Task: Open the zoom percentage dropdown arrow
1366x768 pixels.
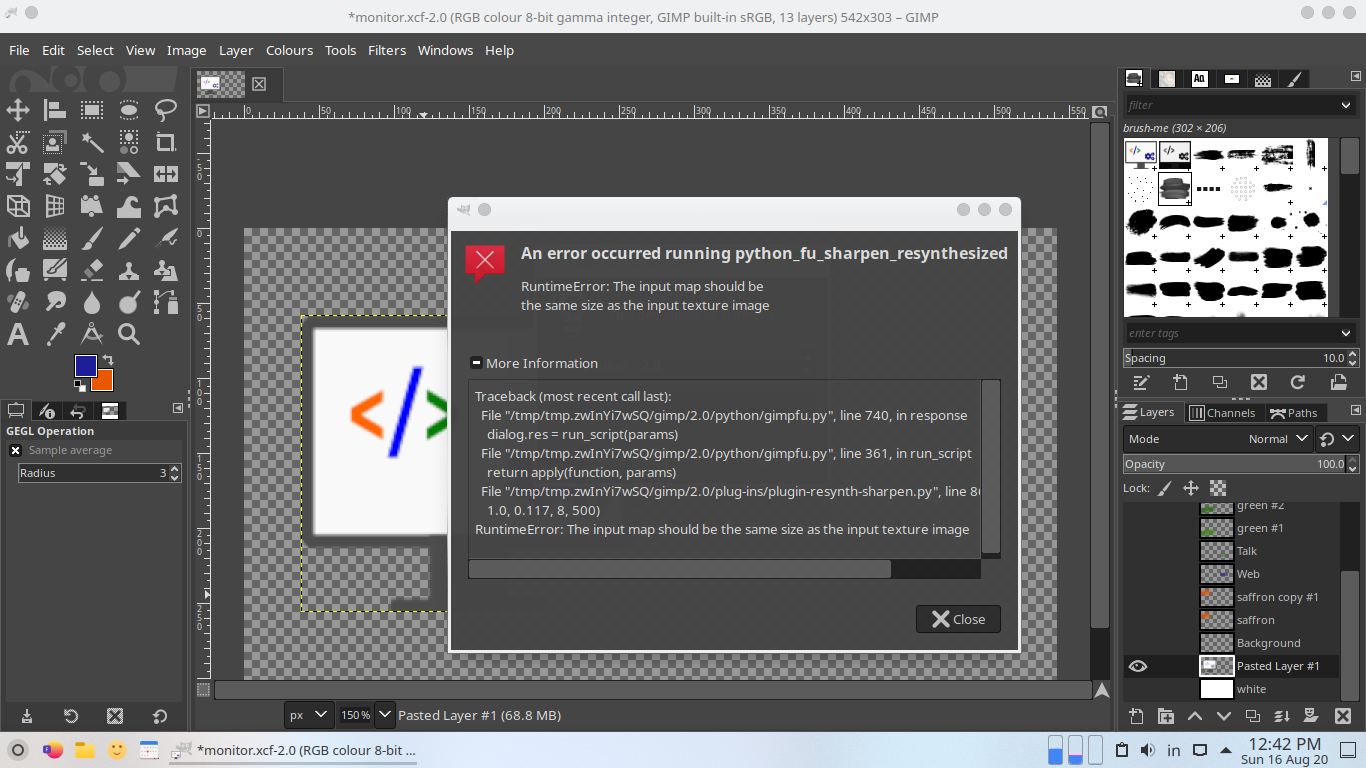Action: pyautogui.click(x=386, y=715)
